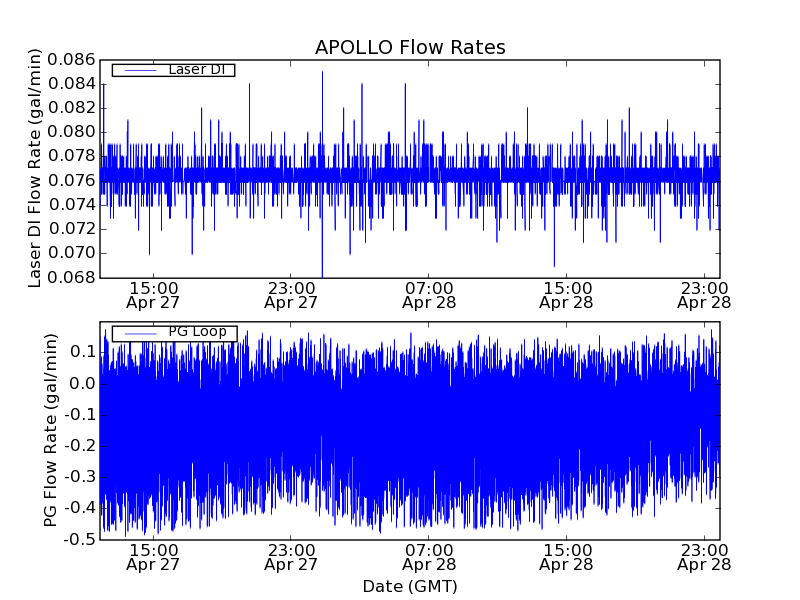Click the -0.2 tick on PG flow axis
Screen dimensions: 800x600
pos(80,446)
